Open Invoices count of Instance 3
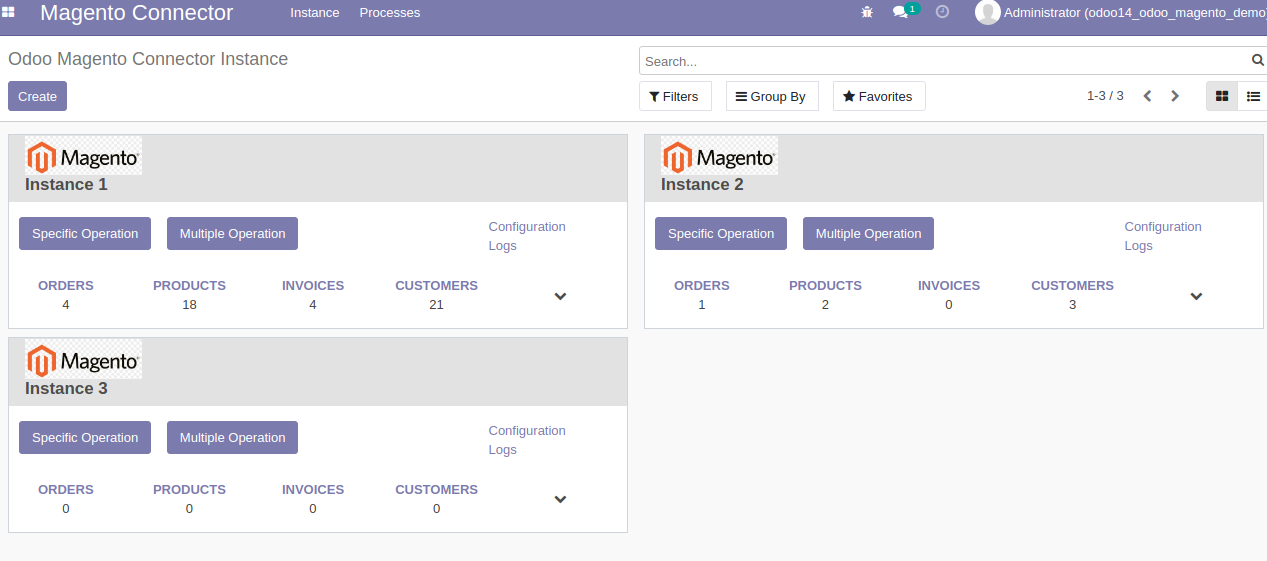The image size is (1267, 561). (313, 499)
